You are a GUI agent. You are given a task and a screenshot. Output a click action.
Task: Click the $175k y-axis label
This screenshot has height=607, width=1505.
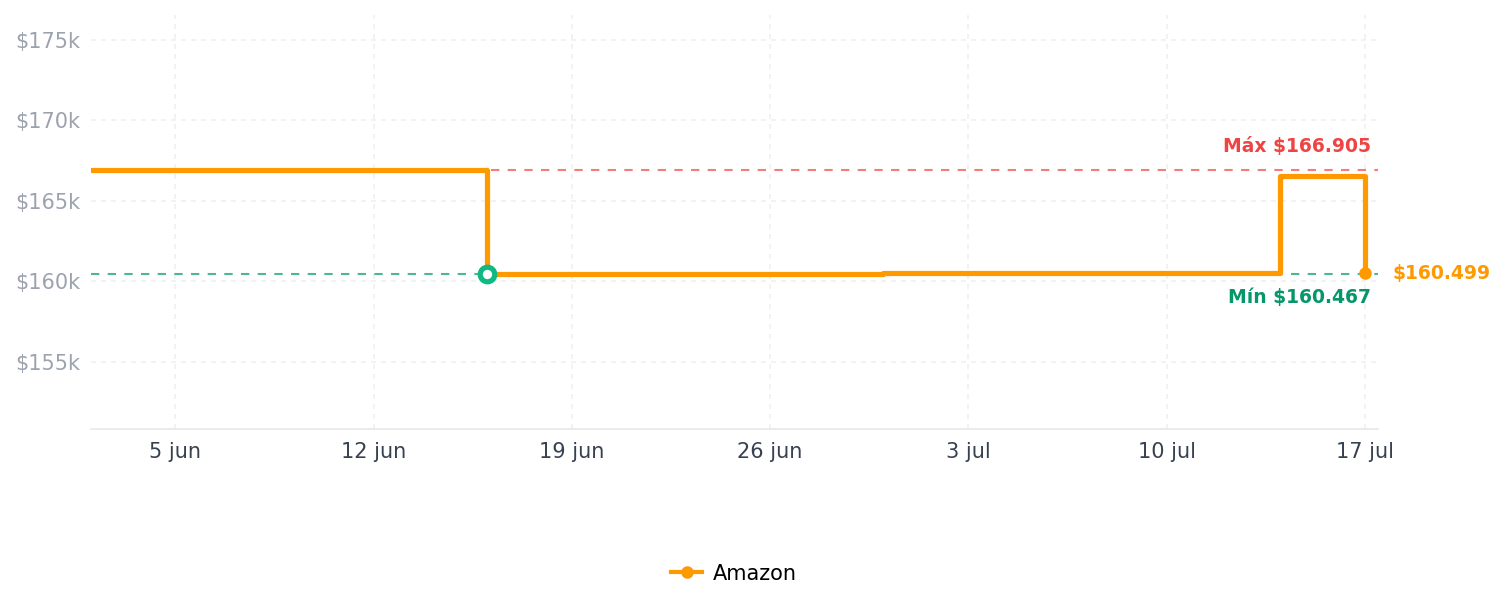(x=47, y=41)
